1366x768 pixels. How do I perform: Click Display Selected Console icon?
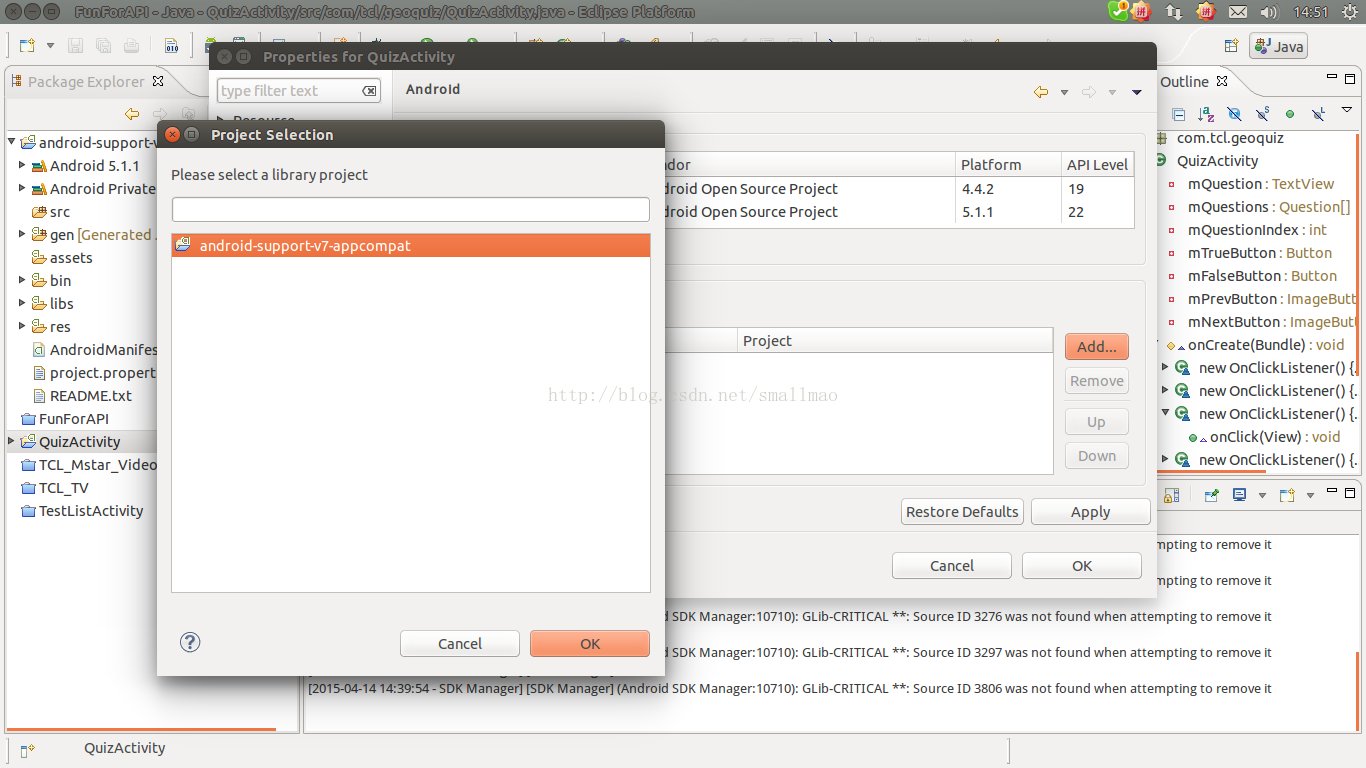point(1239,495)
